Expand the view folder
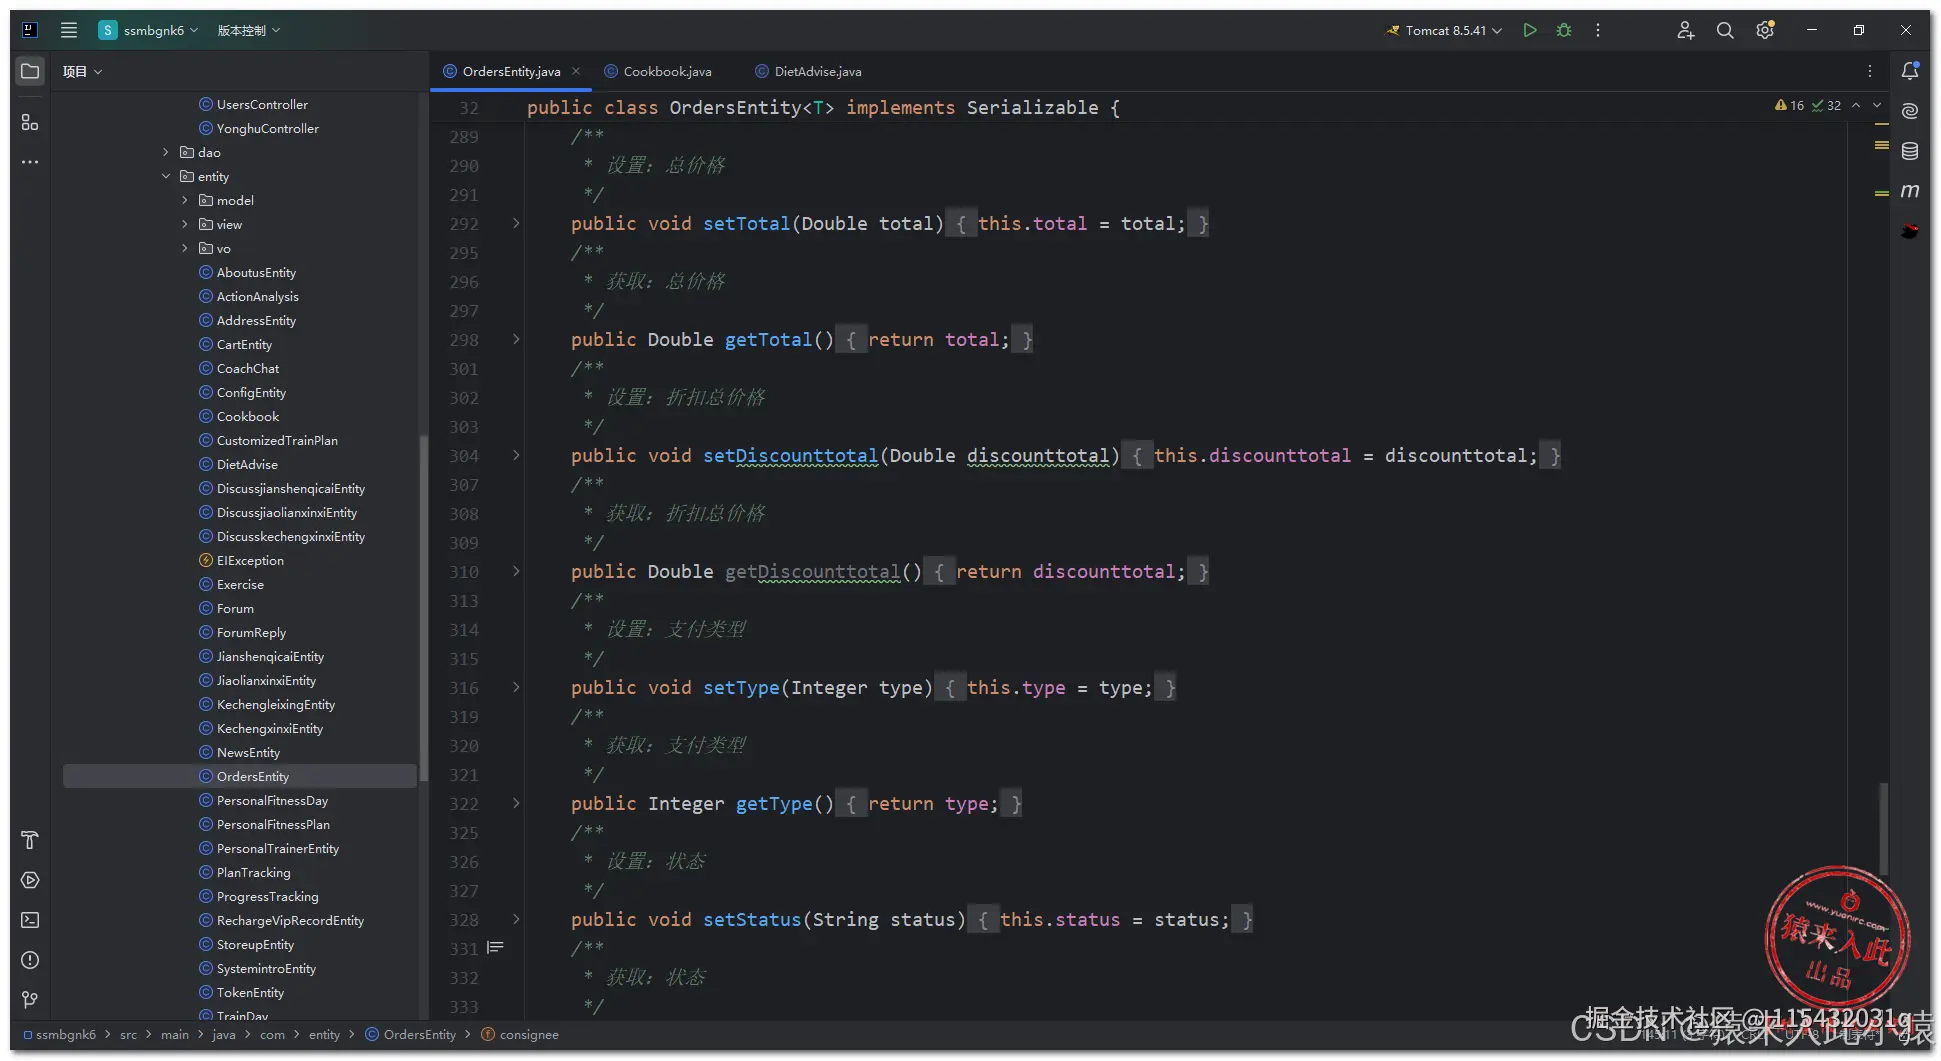The width and height of the screenshot is (1941, 1061). [185, 224]
